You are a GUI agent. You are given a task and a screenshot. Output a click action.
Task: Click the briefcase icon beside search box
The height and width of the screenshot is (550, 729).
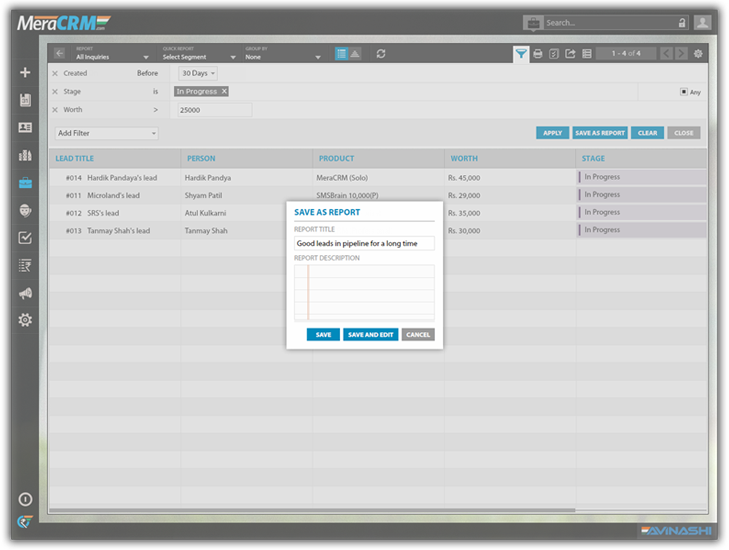click(x=533, y=23)
